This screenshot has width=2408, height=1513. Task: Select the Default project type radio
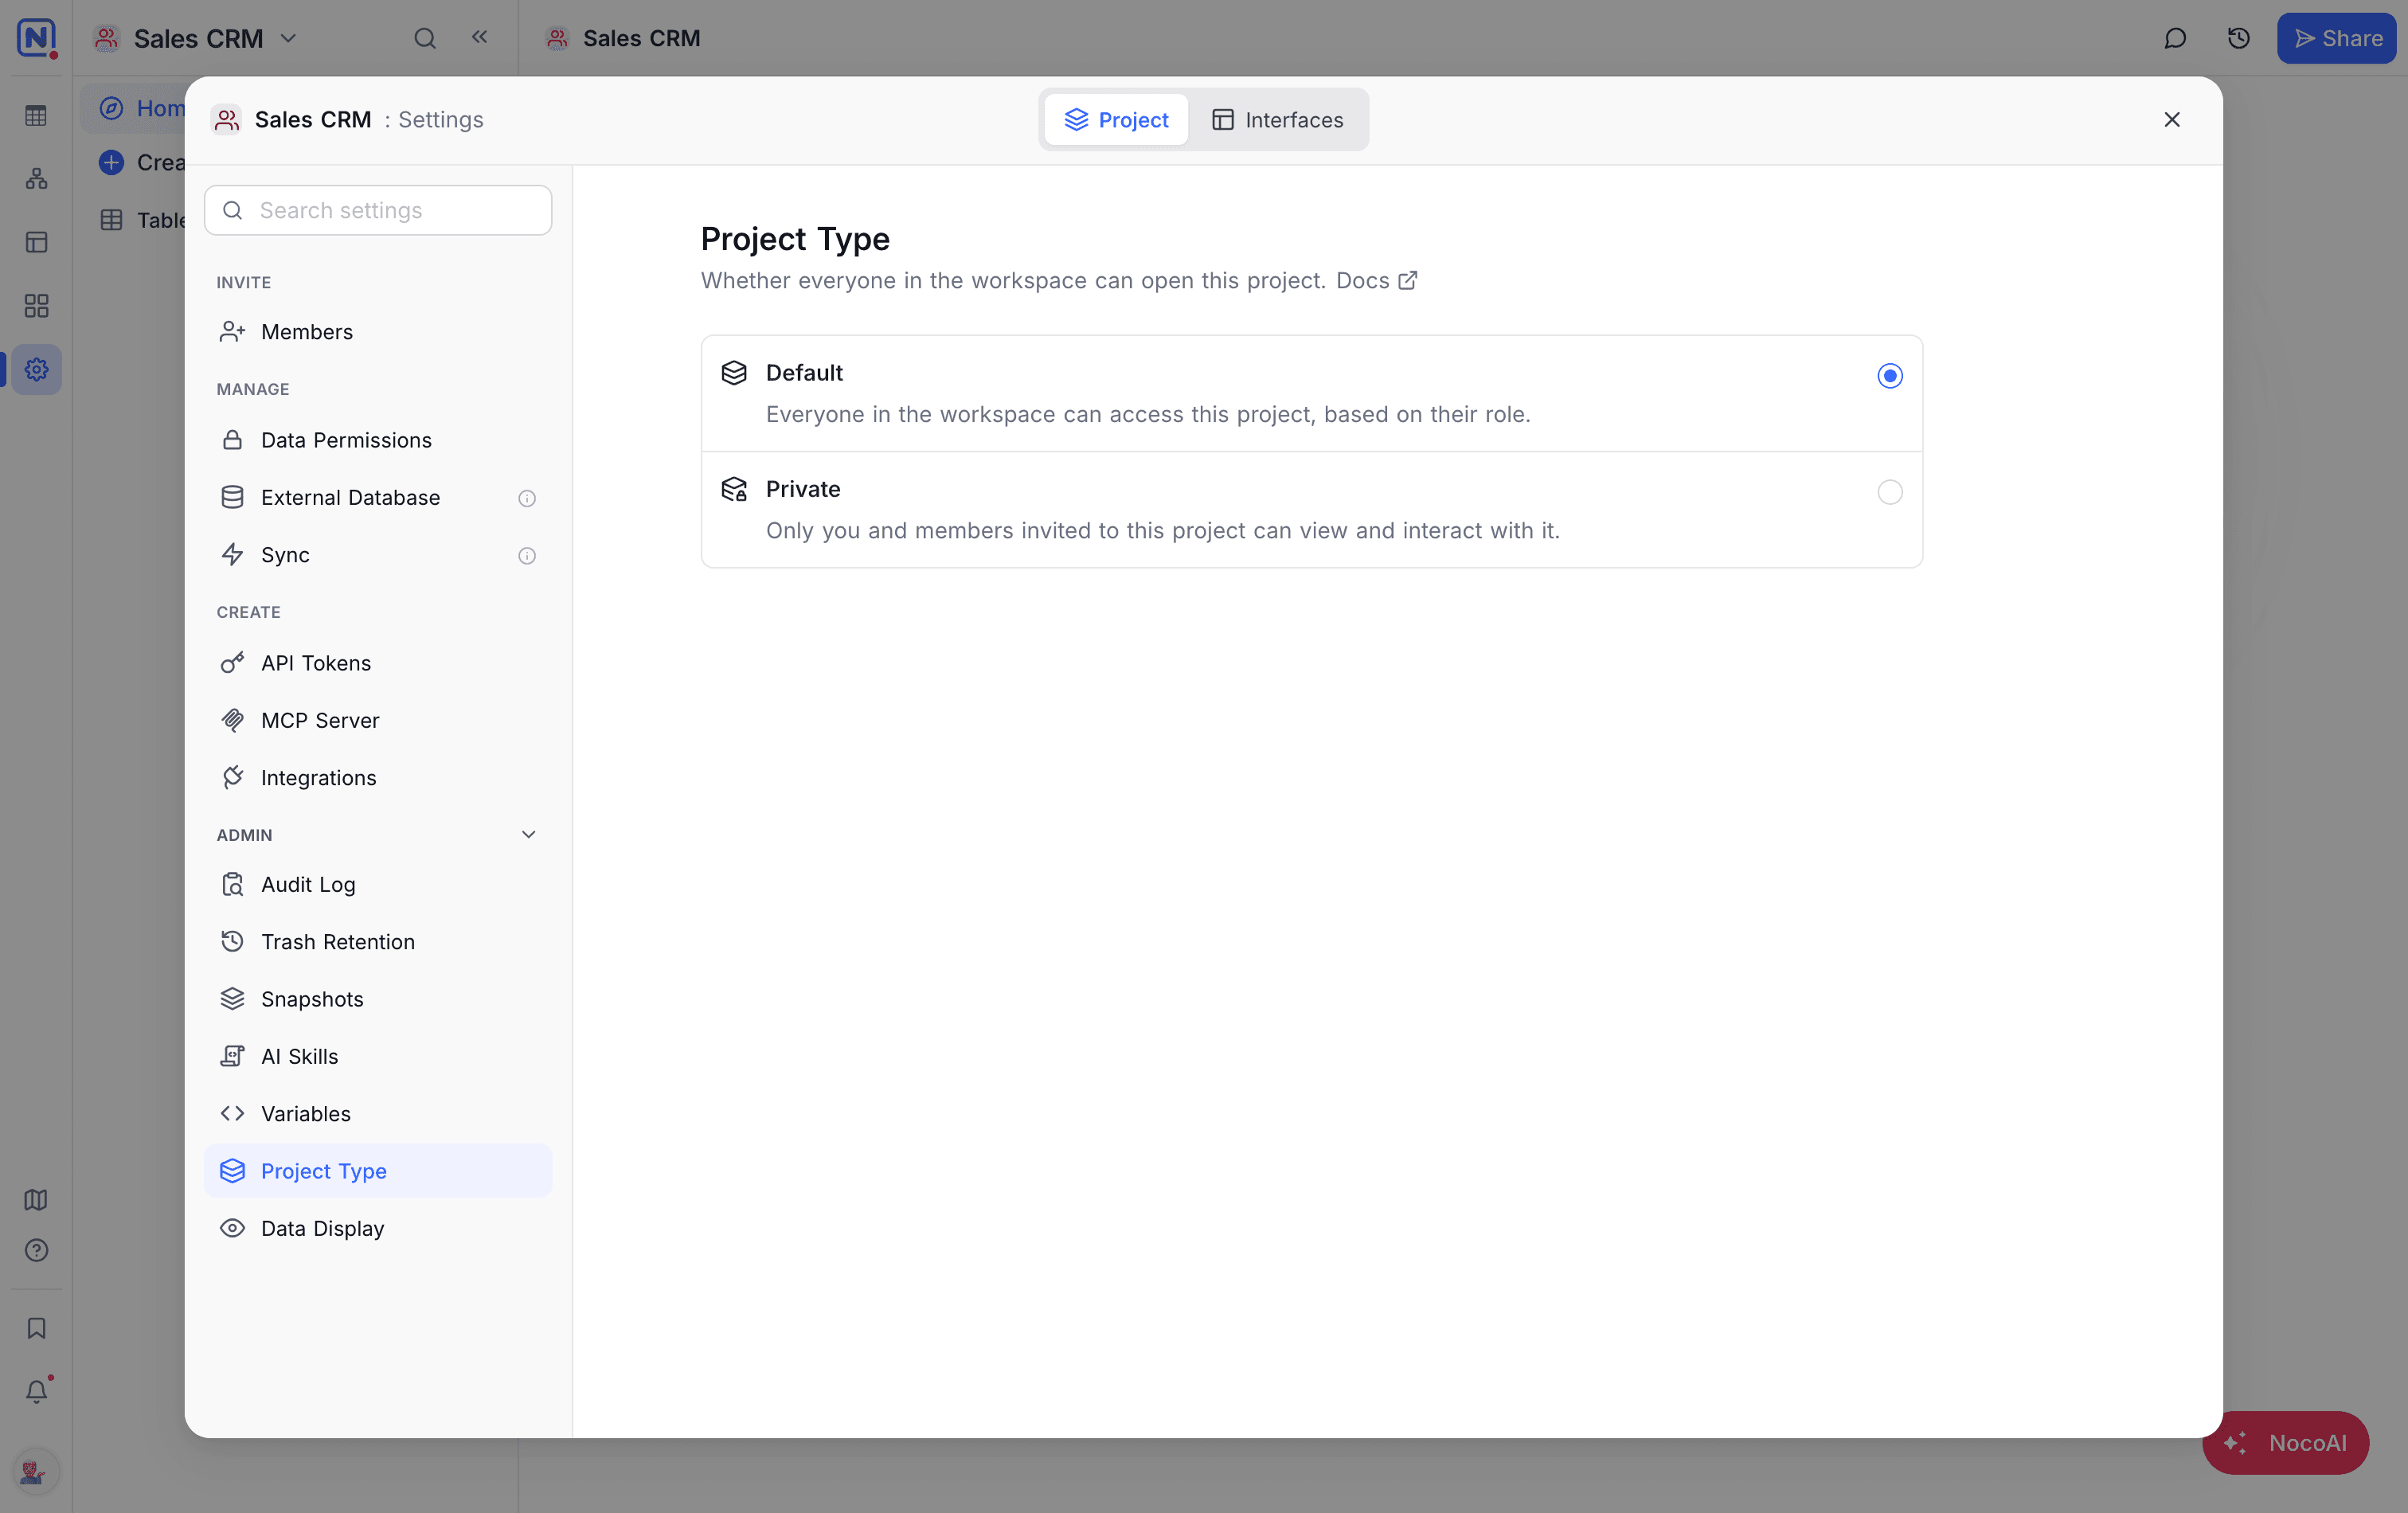click(1889, 376)
